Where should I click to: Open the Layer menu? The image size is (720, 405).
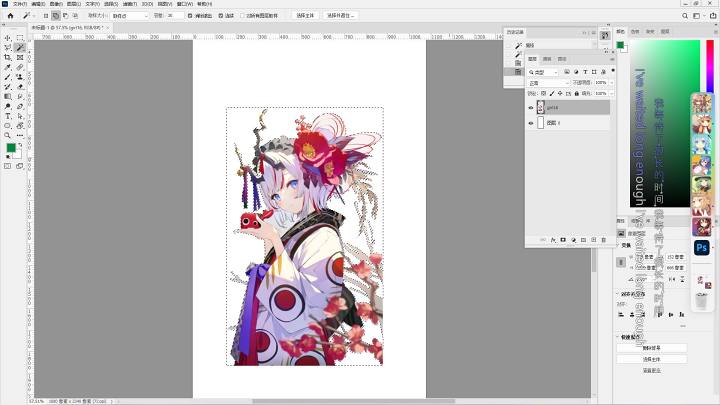coord(74,4)
